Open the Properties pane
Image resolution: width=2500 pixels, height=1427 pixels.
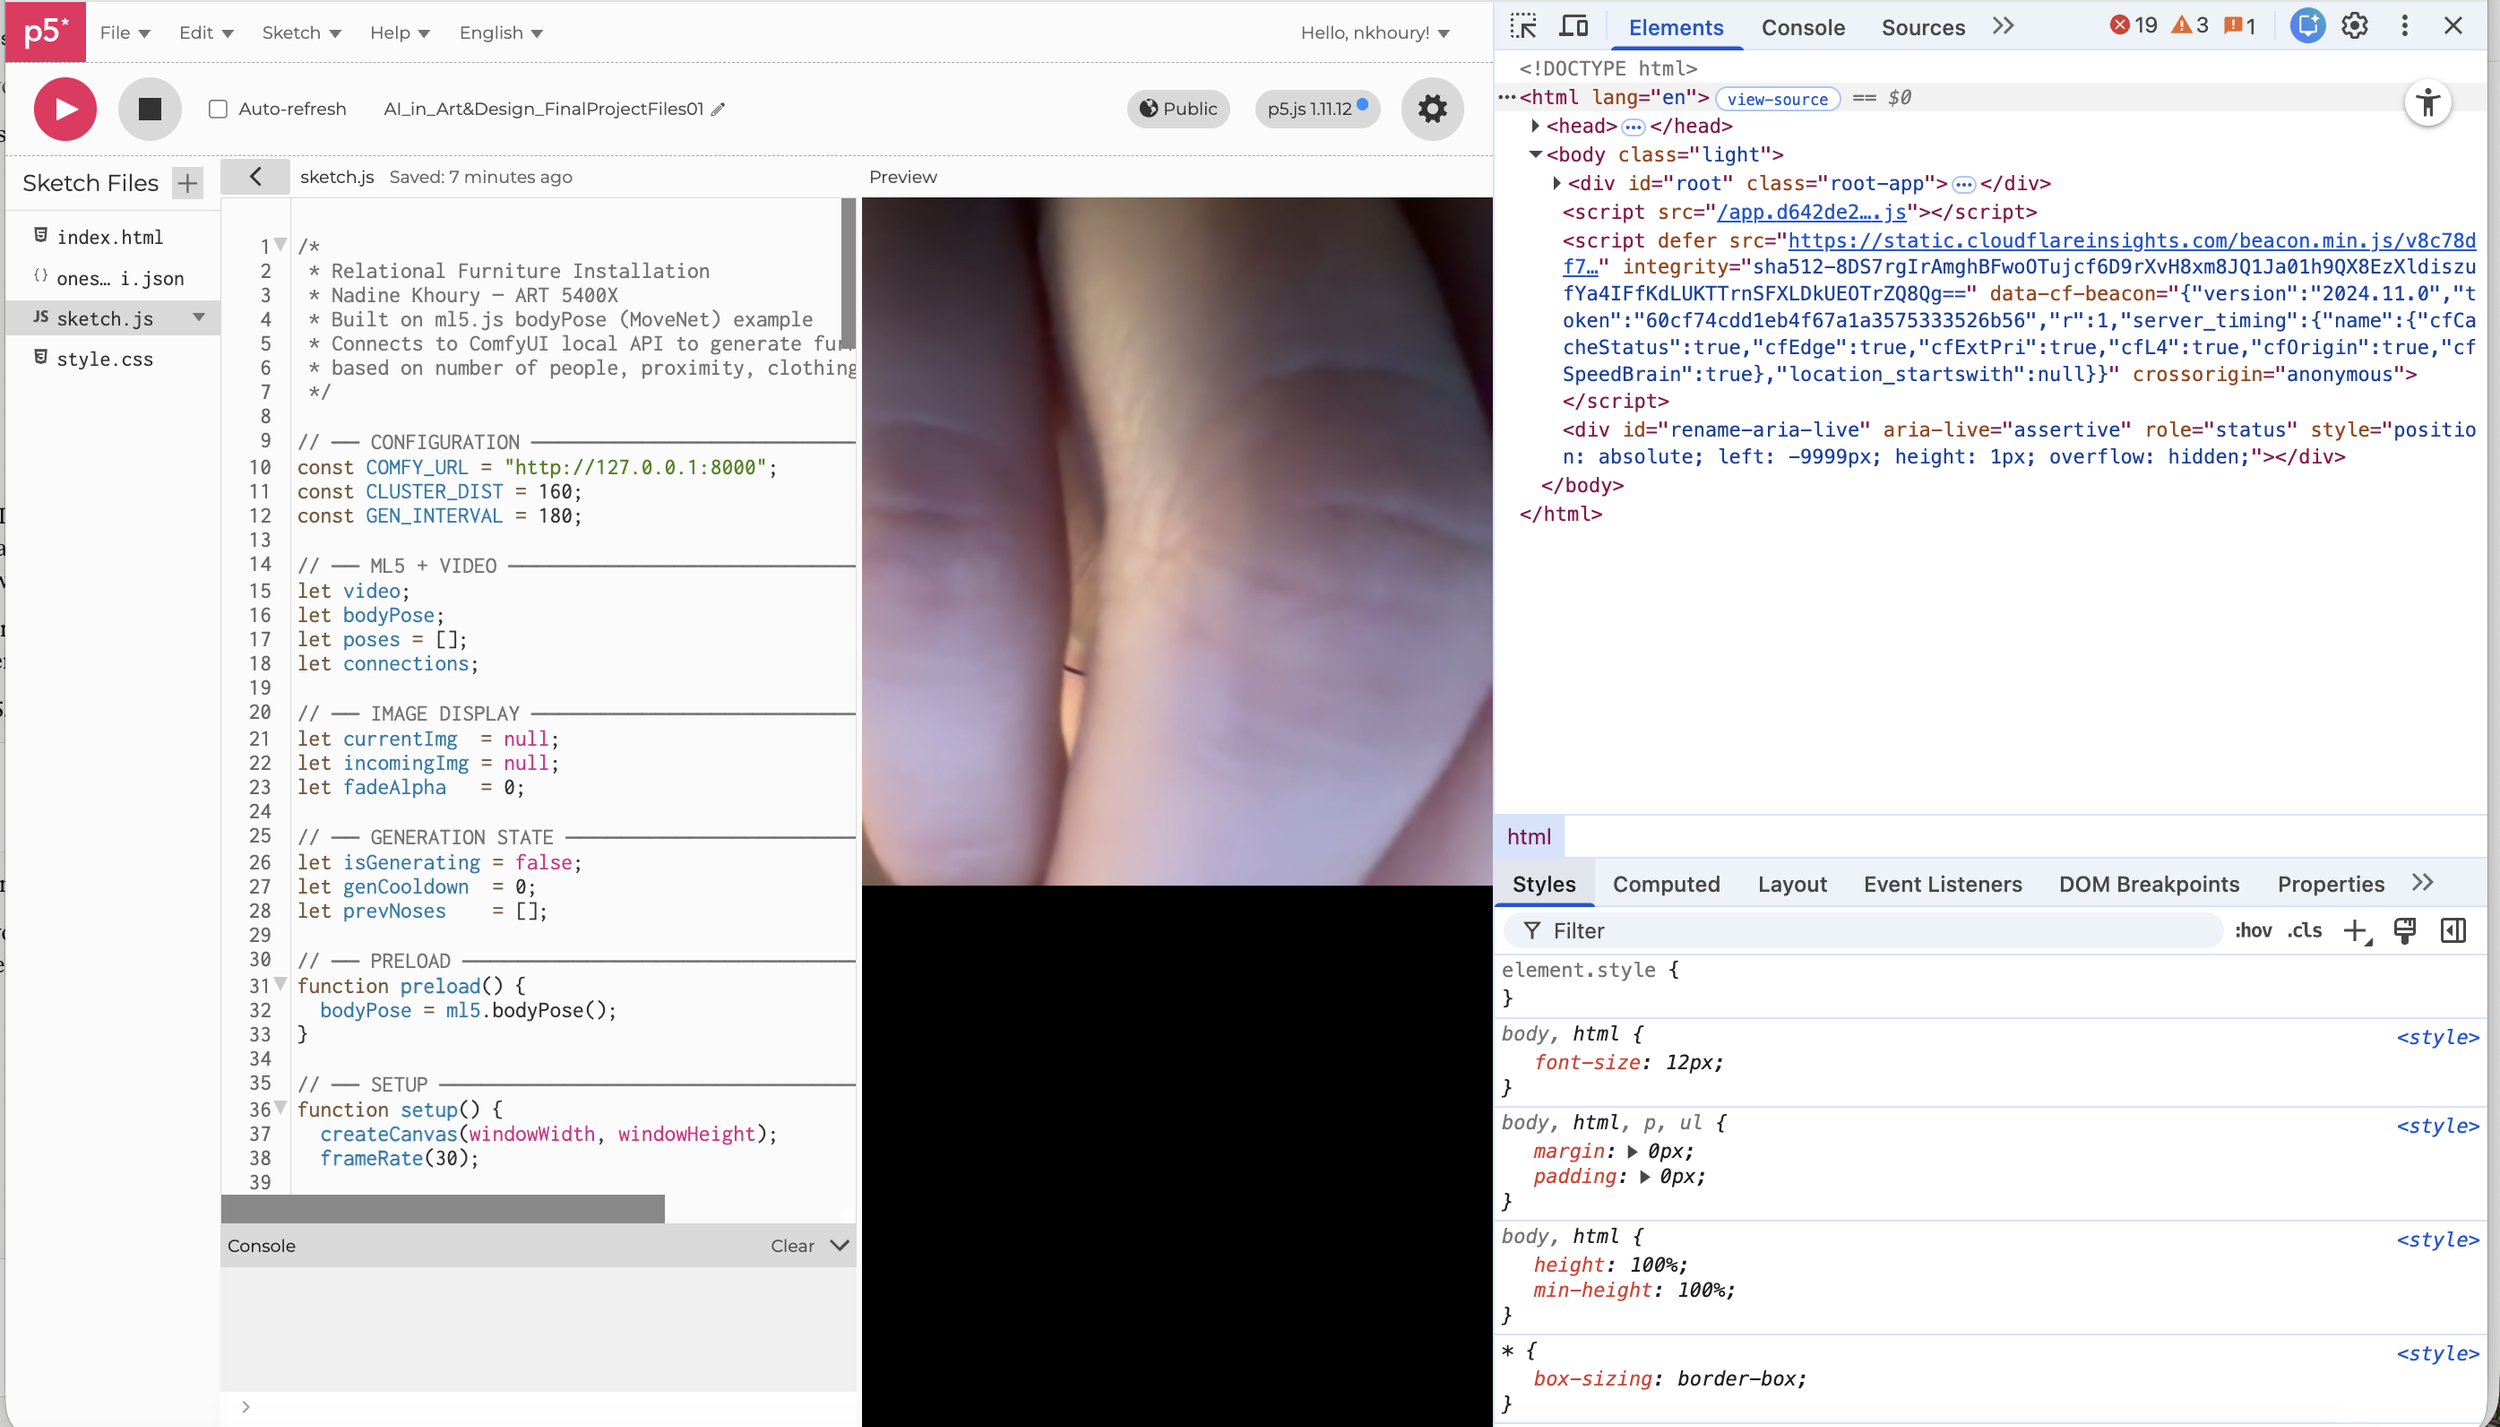(x=2330, y=884)
